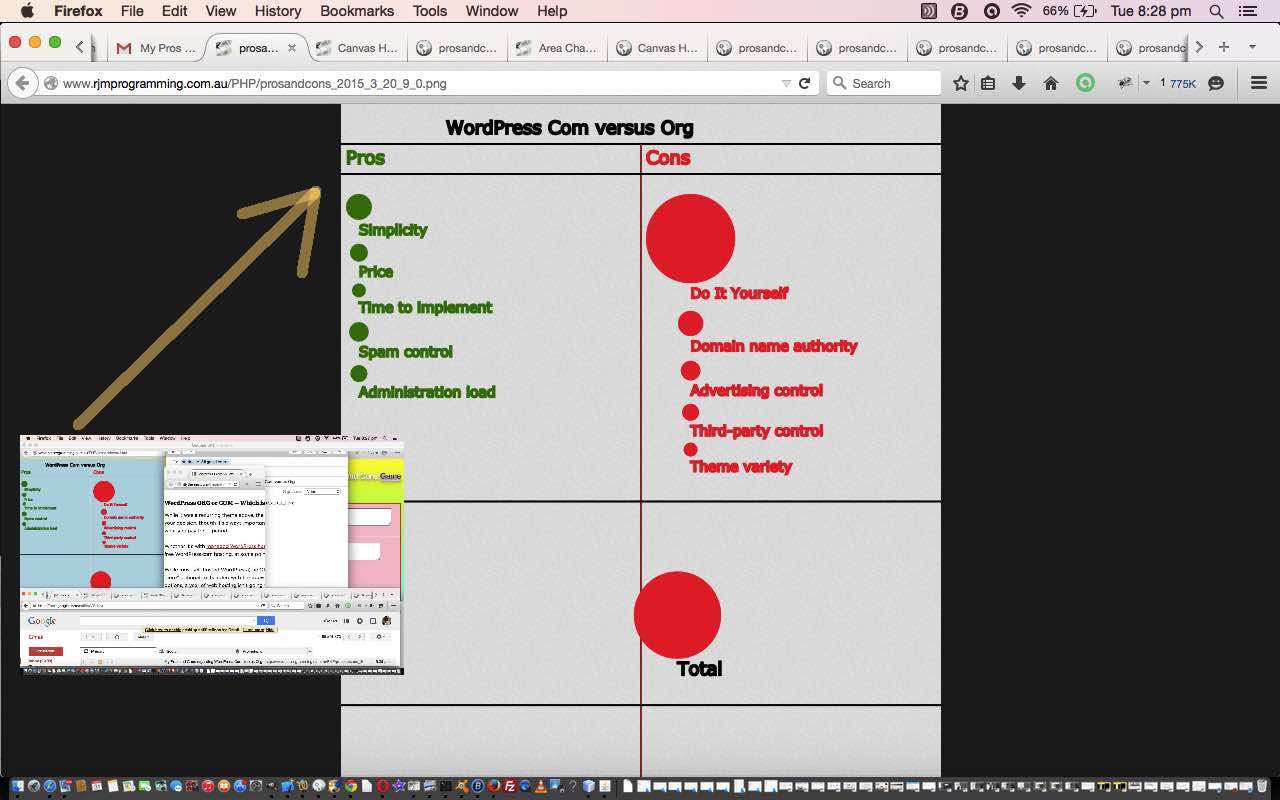Click Spam control label
Image resolution: width=1280 pixels, height=800 pixels.
point(405,352)
